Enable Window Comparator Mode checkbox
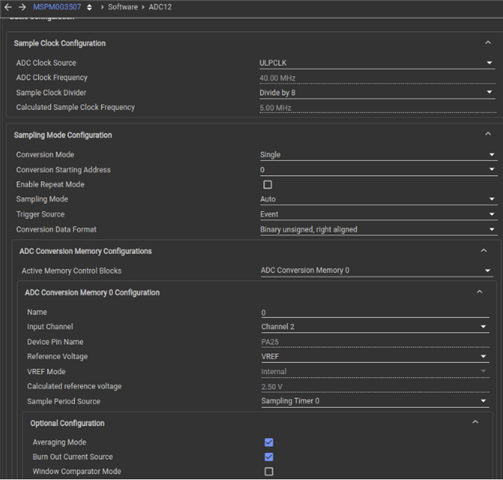The image size is (503, 480). tap(269, 472)
